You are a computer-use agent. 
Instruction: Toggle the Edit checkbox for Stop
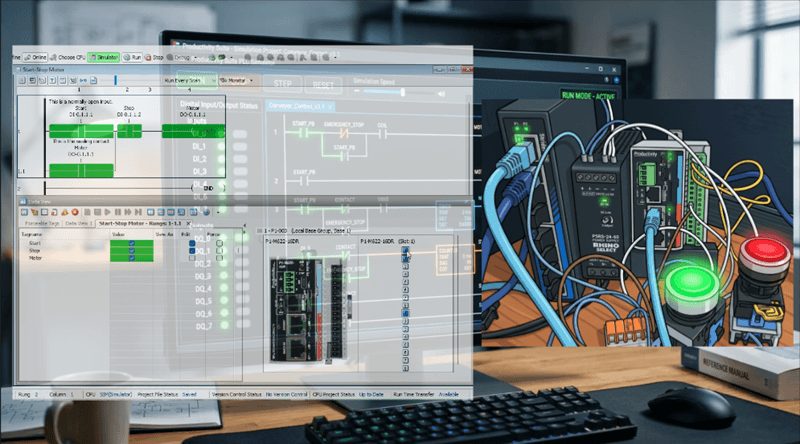click(x=192, y=251)
